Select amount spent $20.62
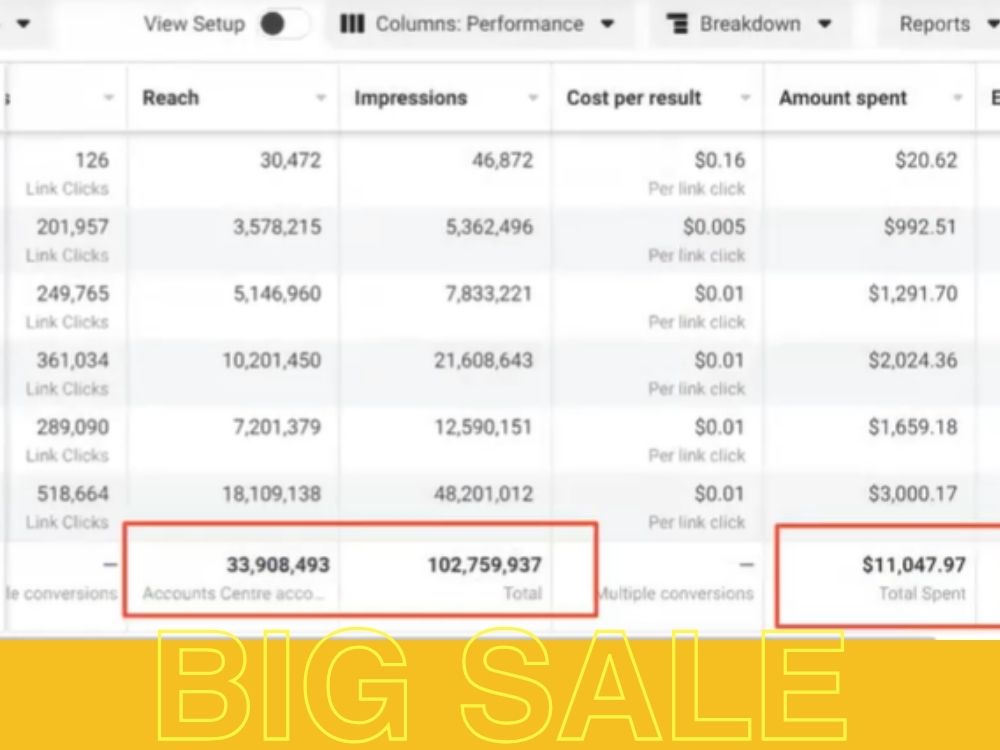The image size is (1000, 750). [926, 160]
